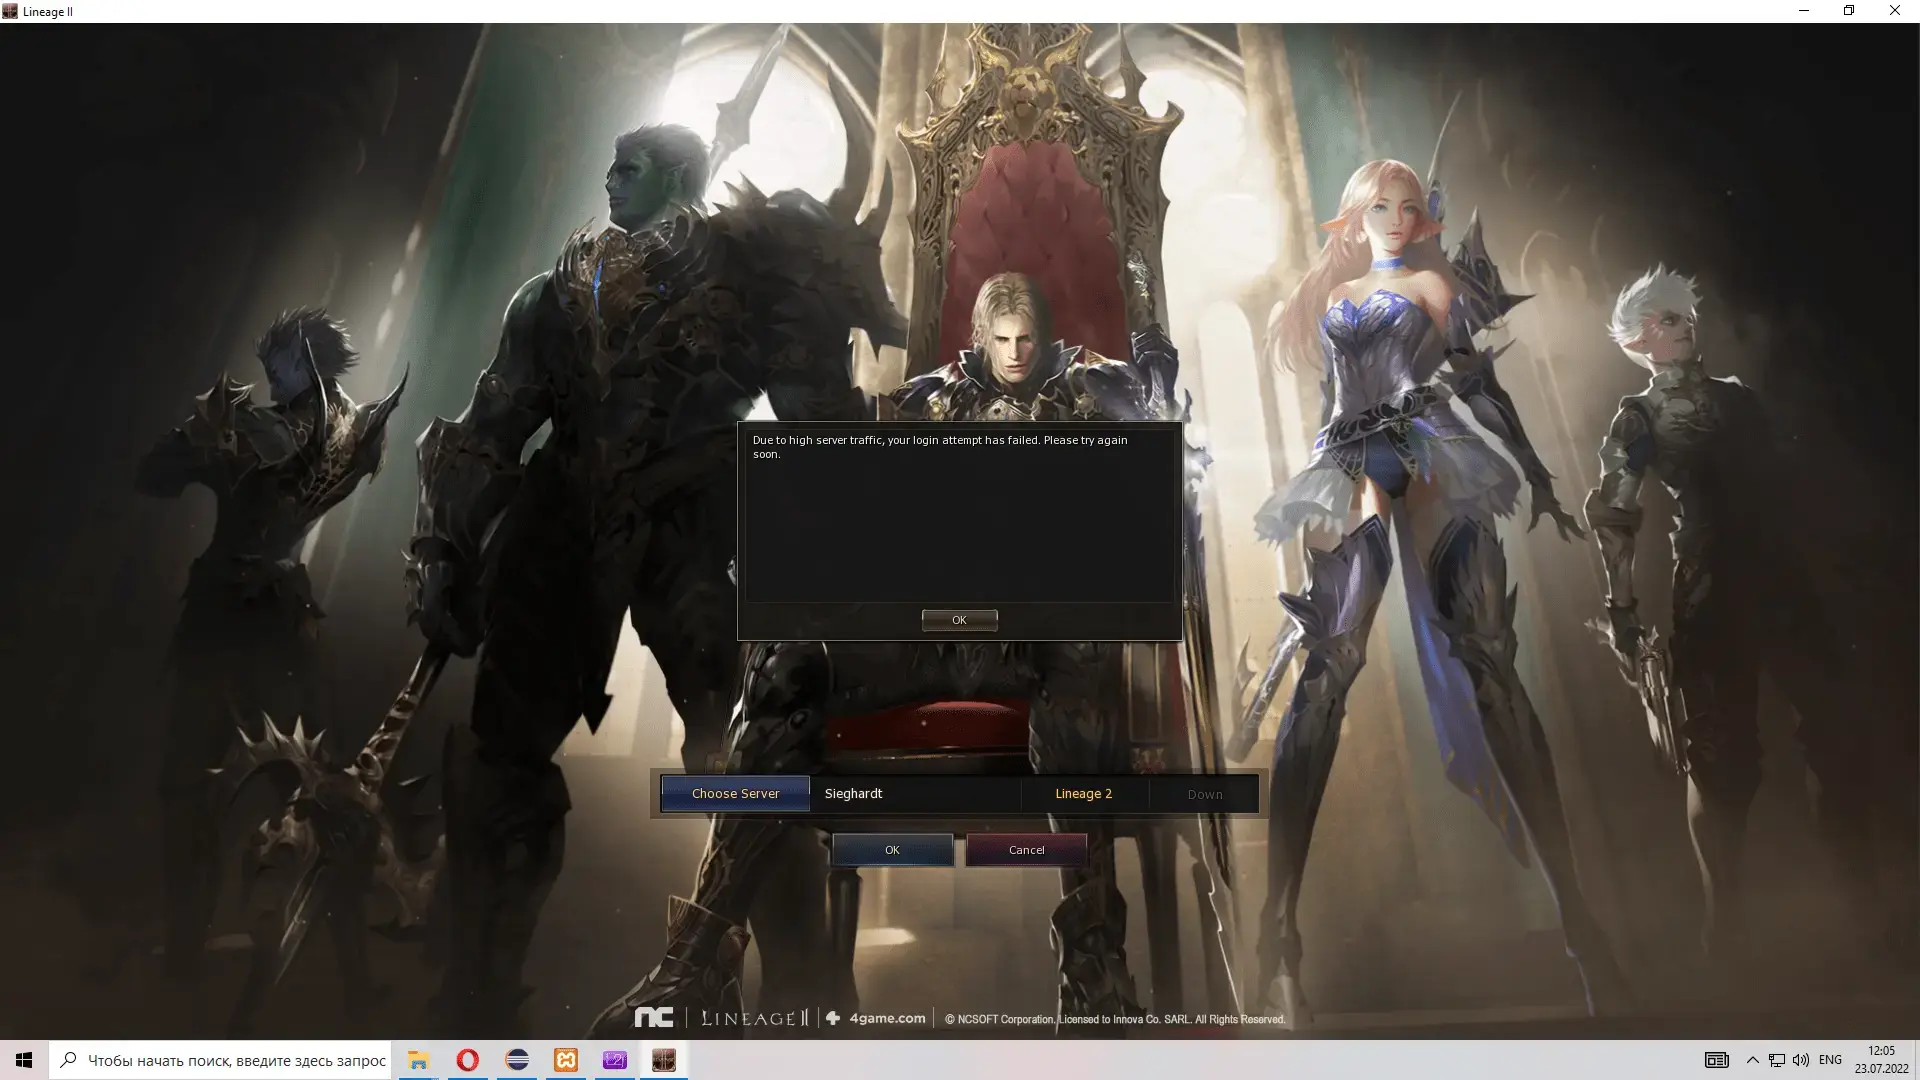Close the Lineage II window
The width and height of the screenshot is (1920, 1080).
click(1895, 11)
